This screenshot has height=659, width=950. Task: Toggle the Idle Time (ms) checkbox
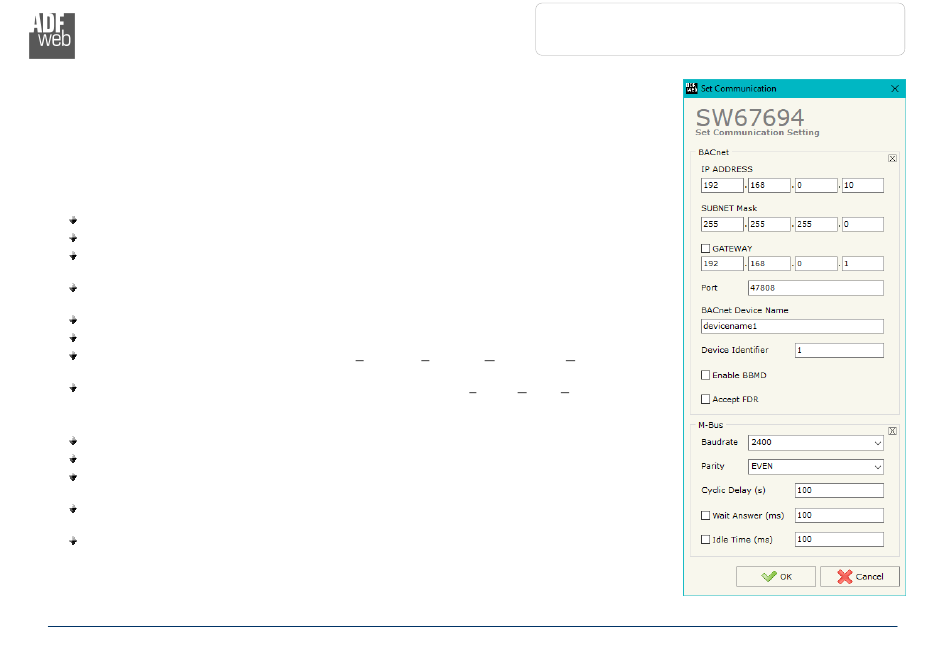(x=705, y=539)
